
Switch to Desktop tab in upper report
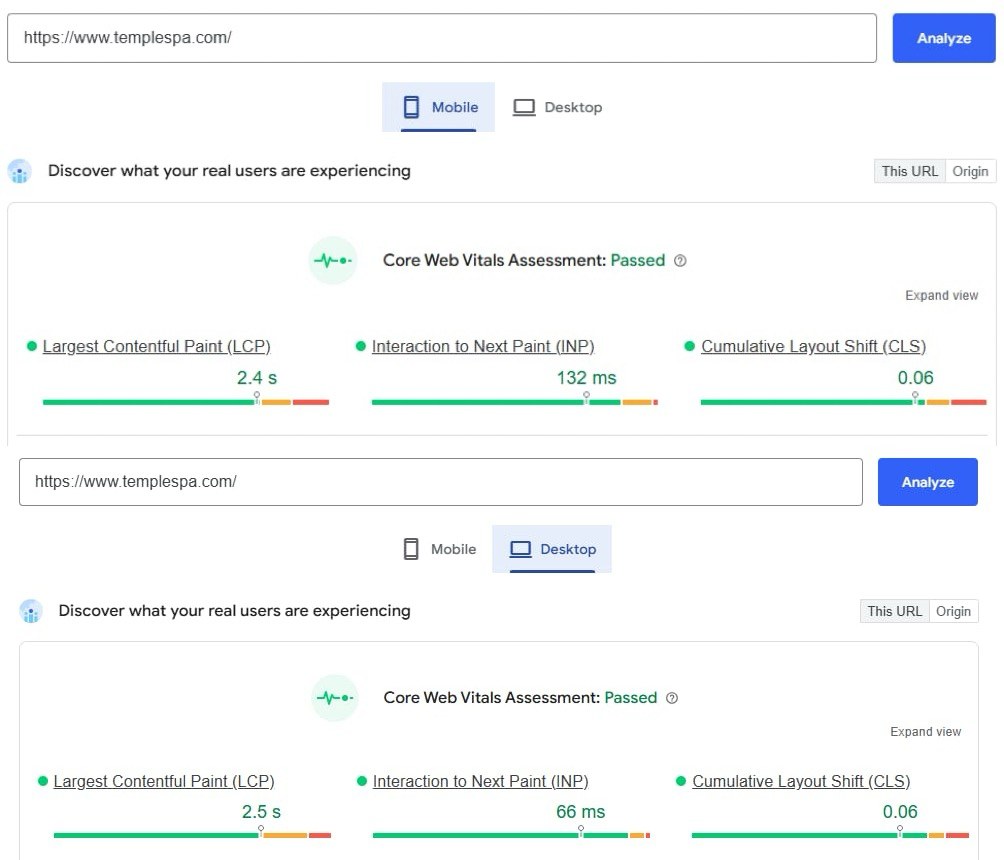click(x=558, y=107)
